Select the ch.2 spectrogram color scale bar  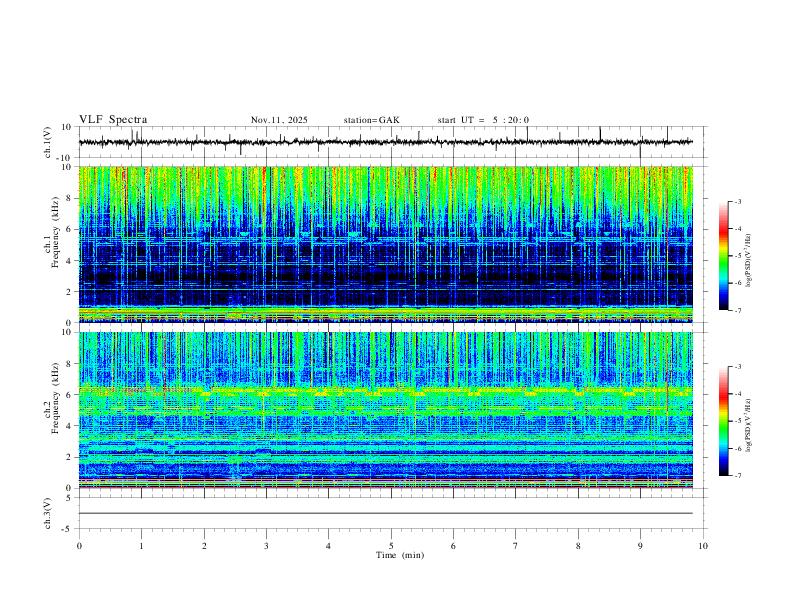723,421
